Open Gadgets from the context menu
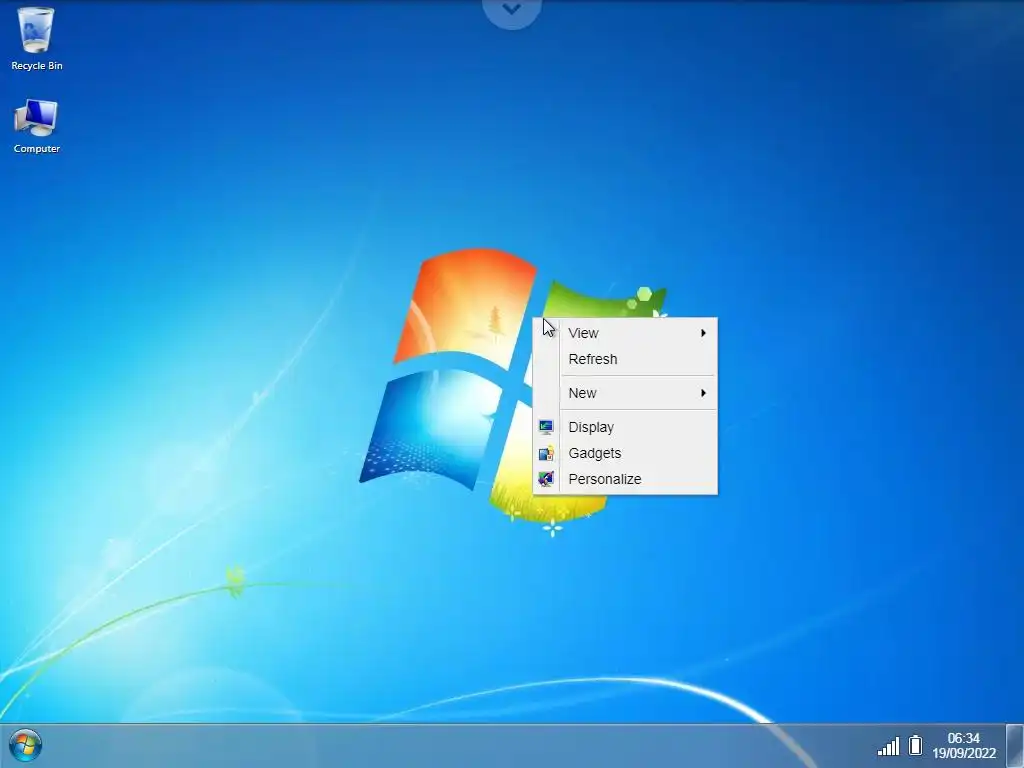Image resolution: width=1024 pixels, height=768 pixels. (x=625, y=453)
